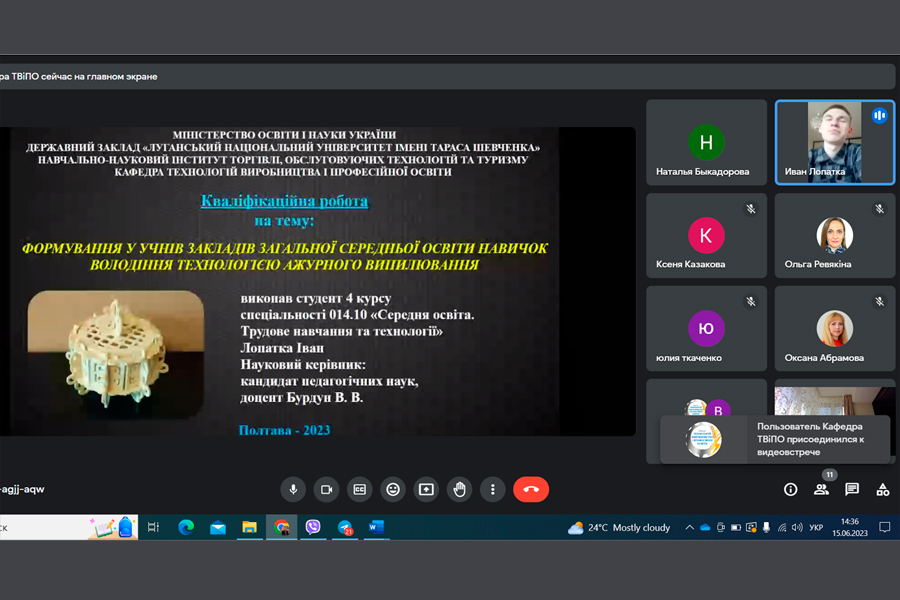The width and height of the screenshot is (900, 600).
Task: Mute microphone in meeting controls
Action: 293,489
